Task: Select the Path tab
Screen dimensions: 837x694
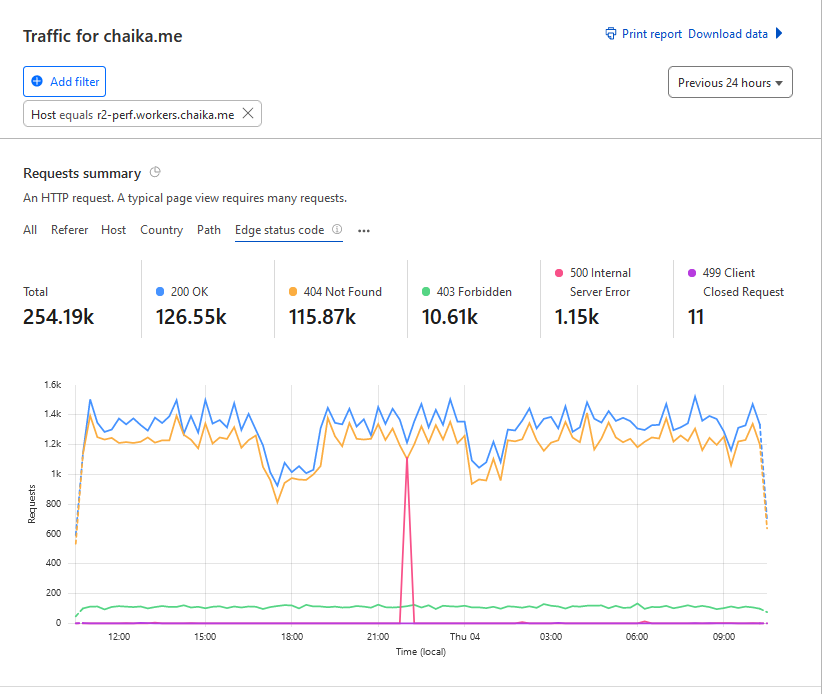Action: click(209, 230)
